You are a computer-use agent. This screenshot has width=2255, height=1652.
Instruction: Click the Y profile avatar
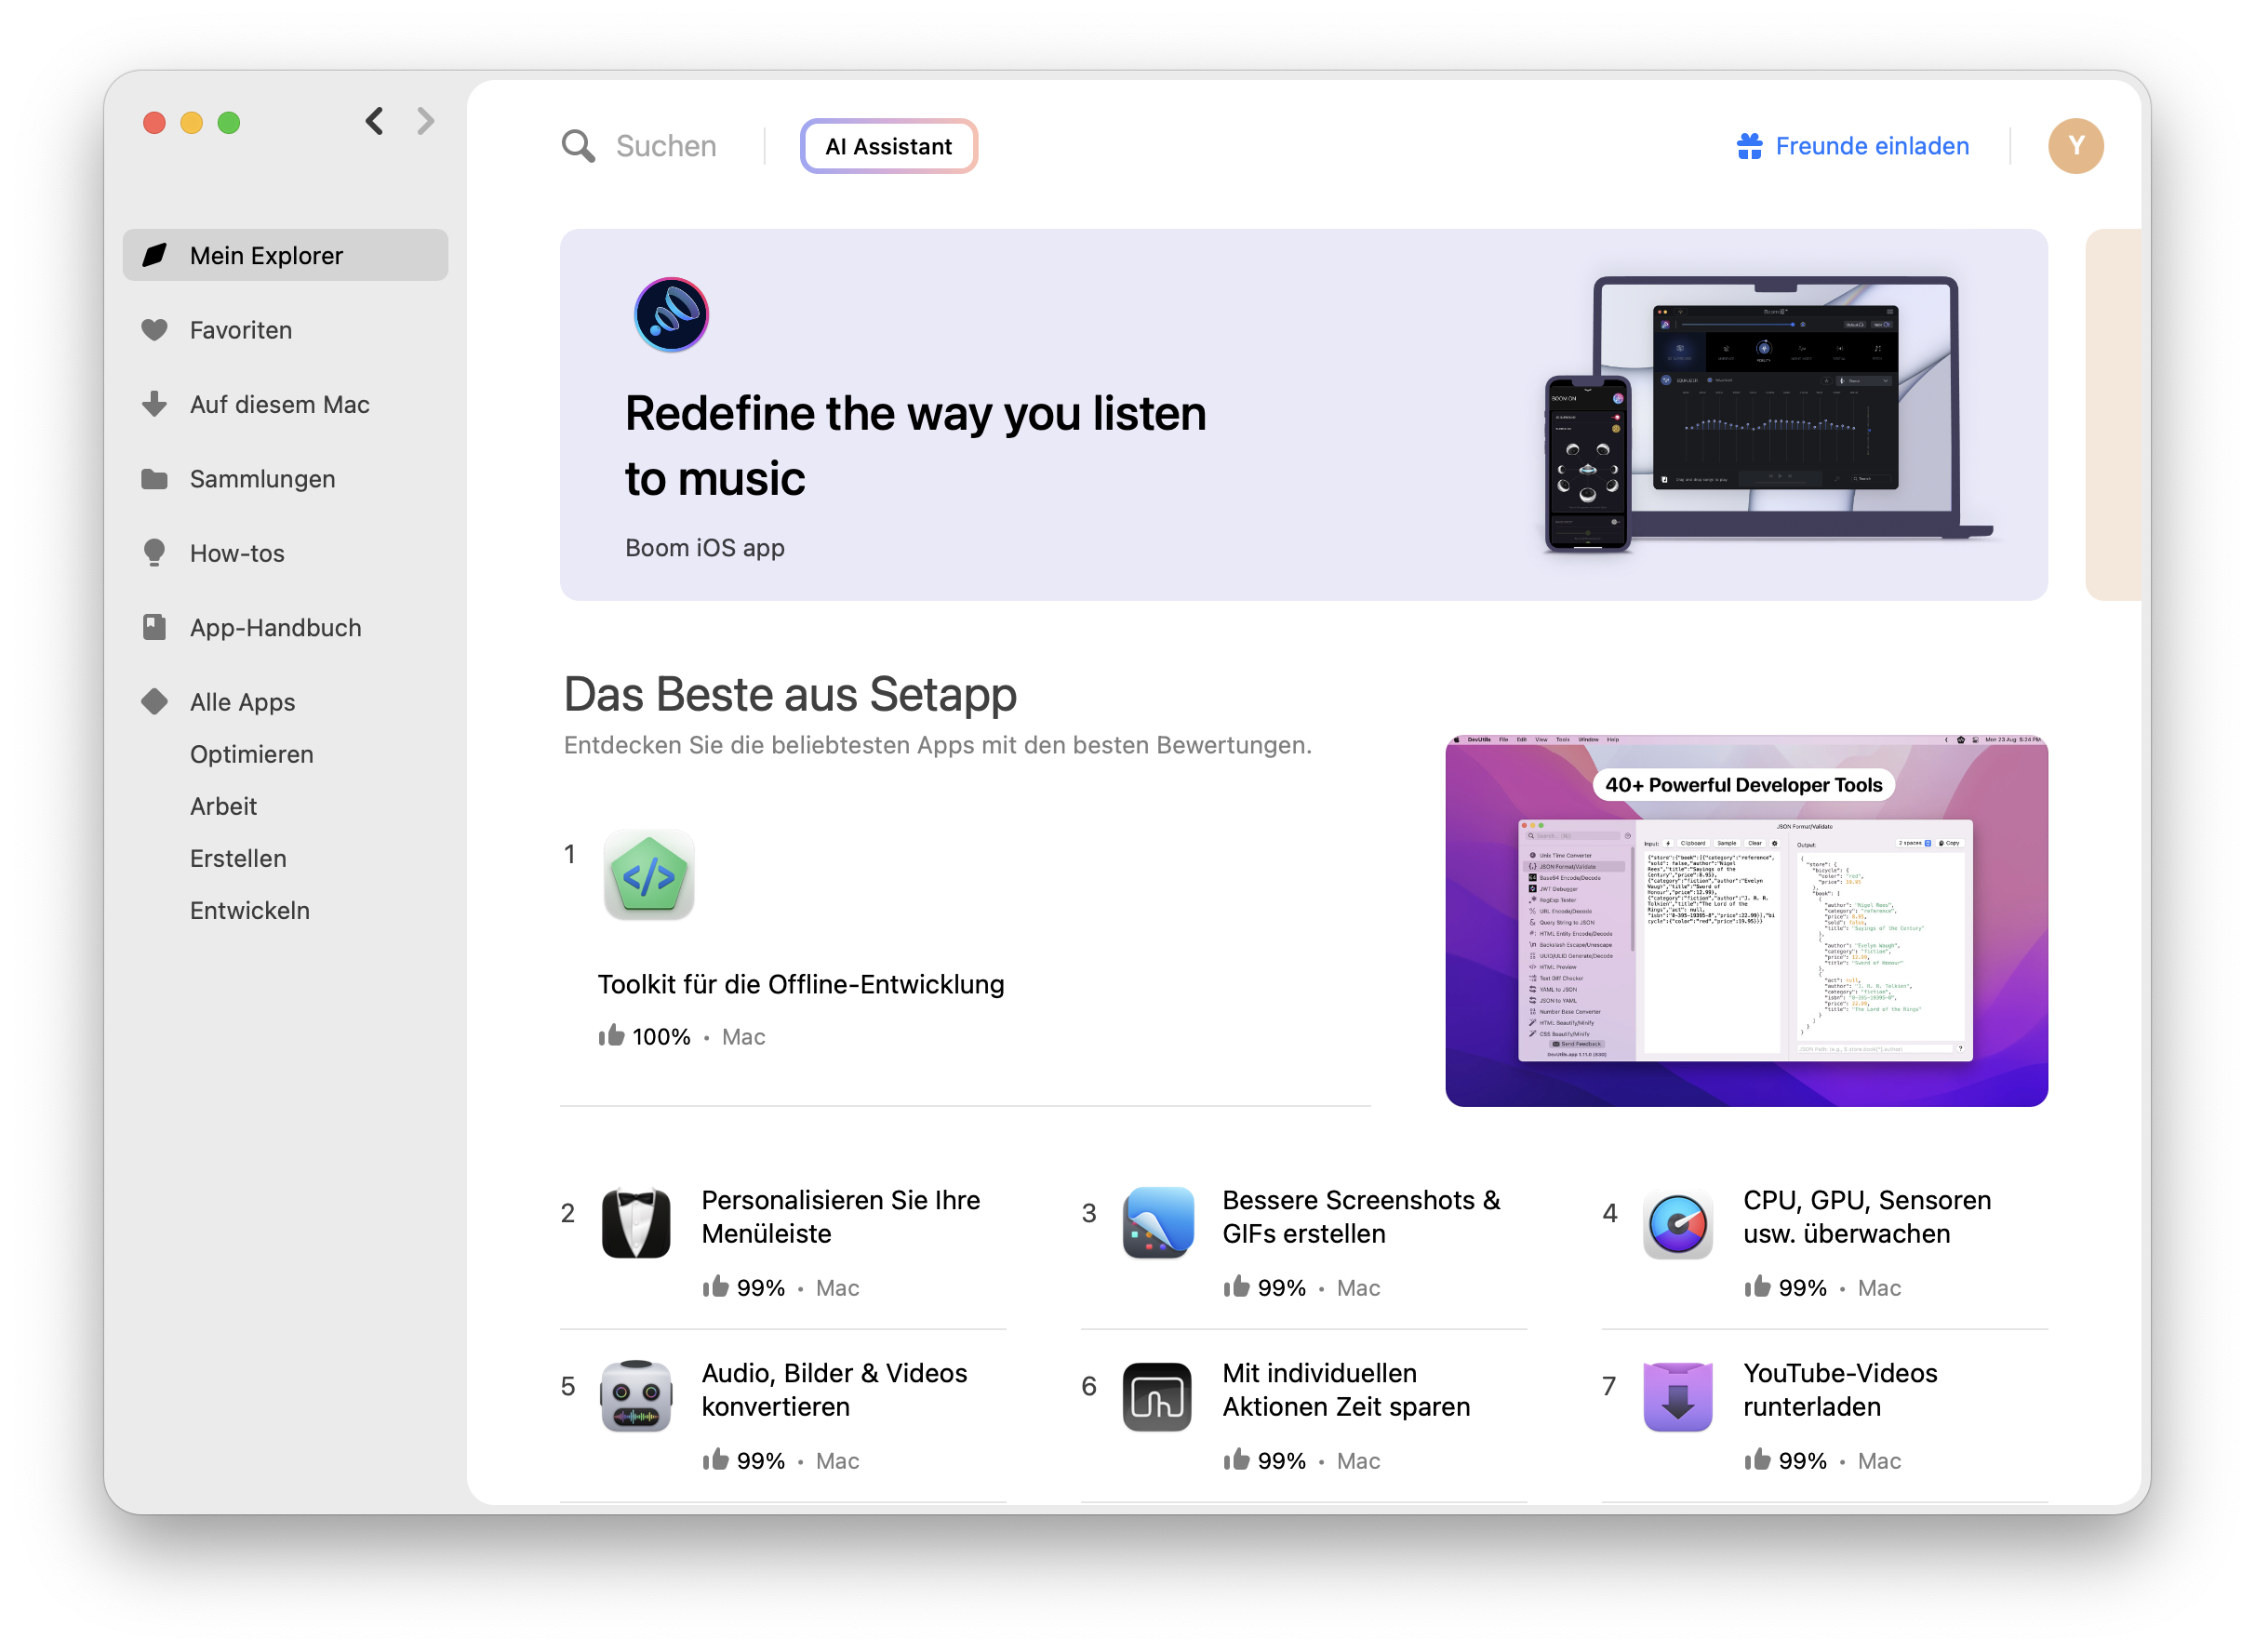[x=2077, y=146]
